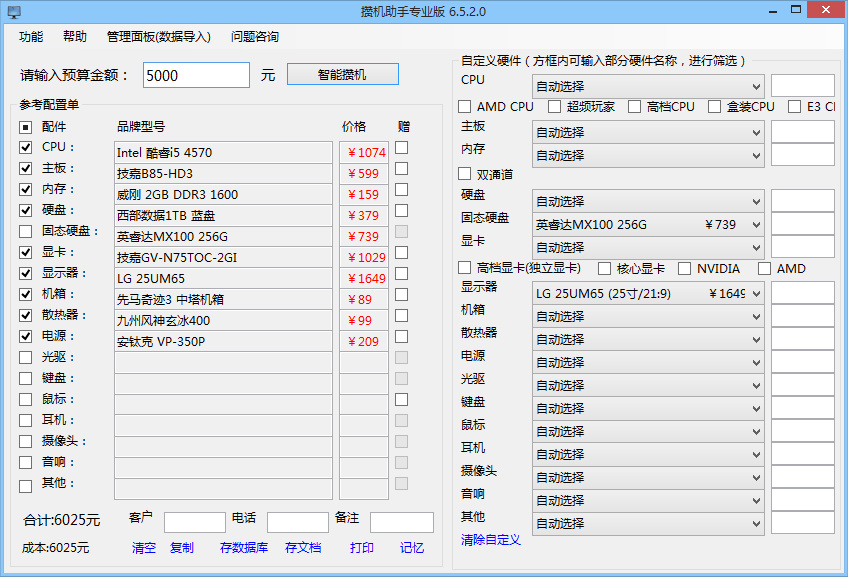Click the budget amount input field

tap(196, 75)
